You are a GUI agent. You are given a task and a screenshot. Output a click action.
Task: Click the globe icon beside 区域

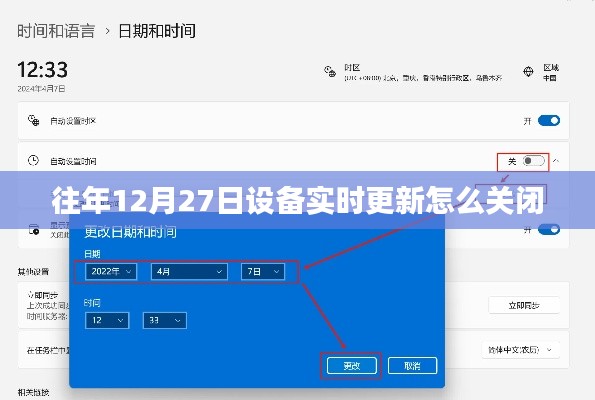coord(528,71)
